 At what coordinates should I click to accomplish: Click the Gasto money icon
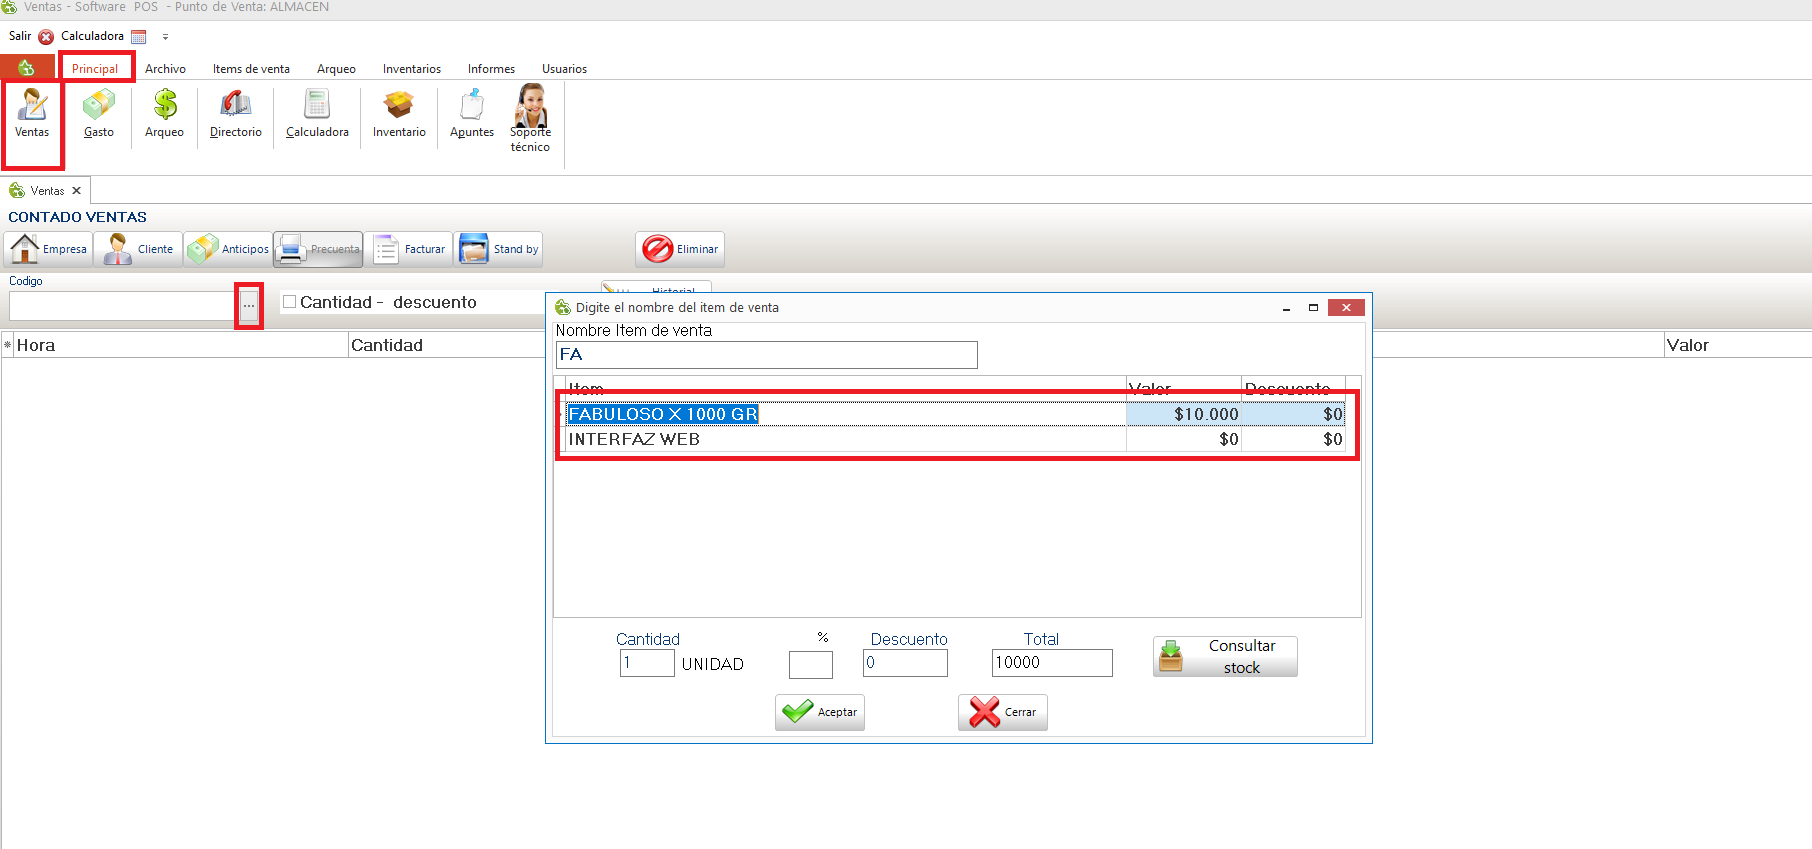(x=98, y=114)
